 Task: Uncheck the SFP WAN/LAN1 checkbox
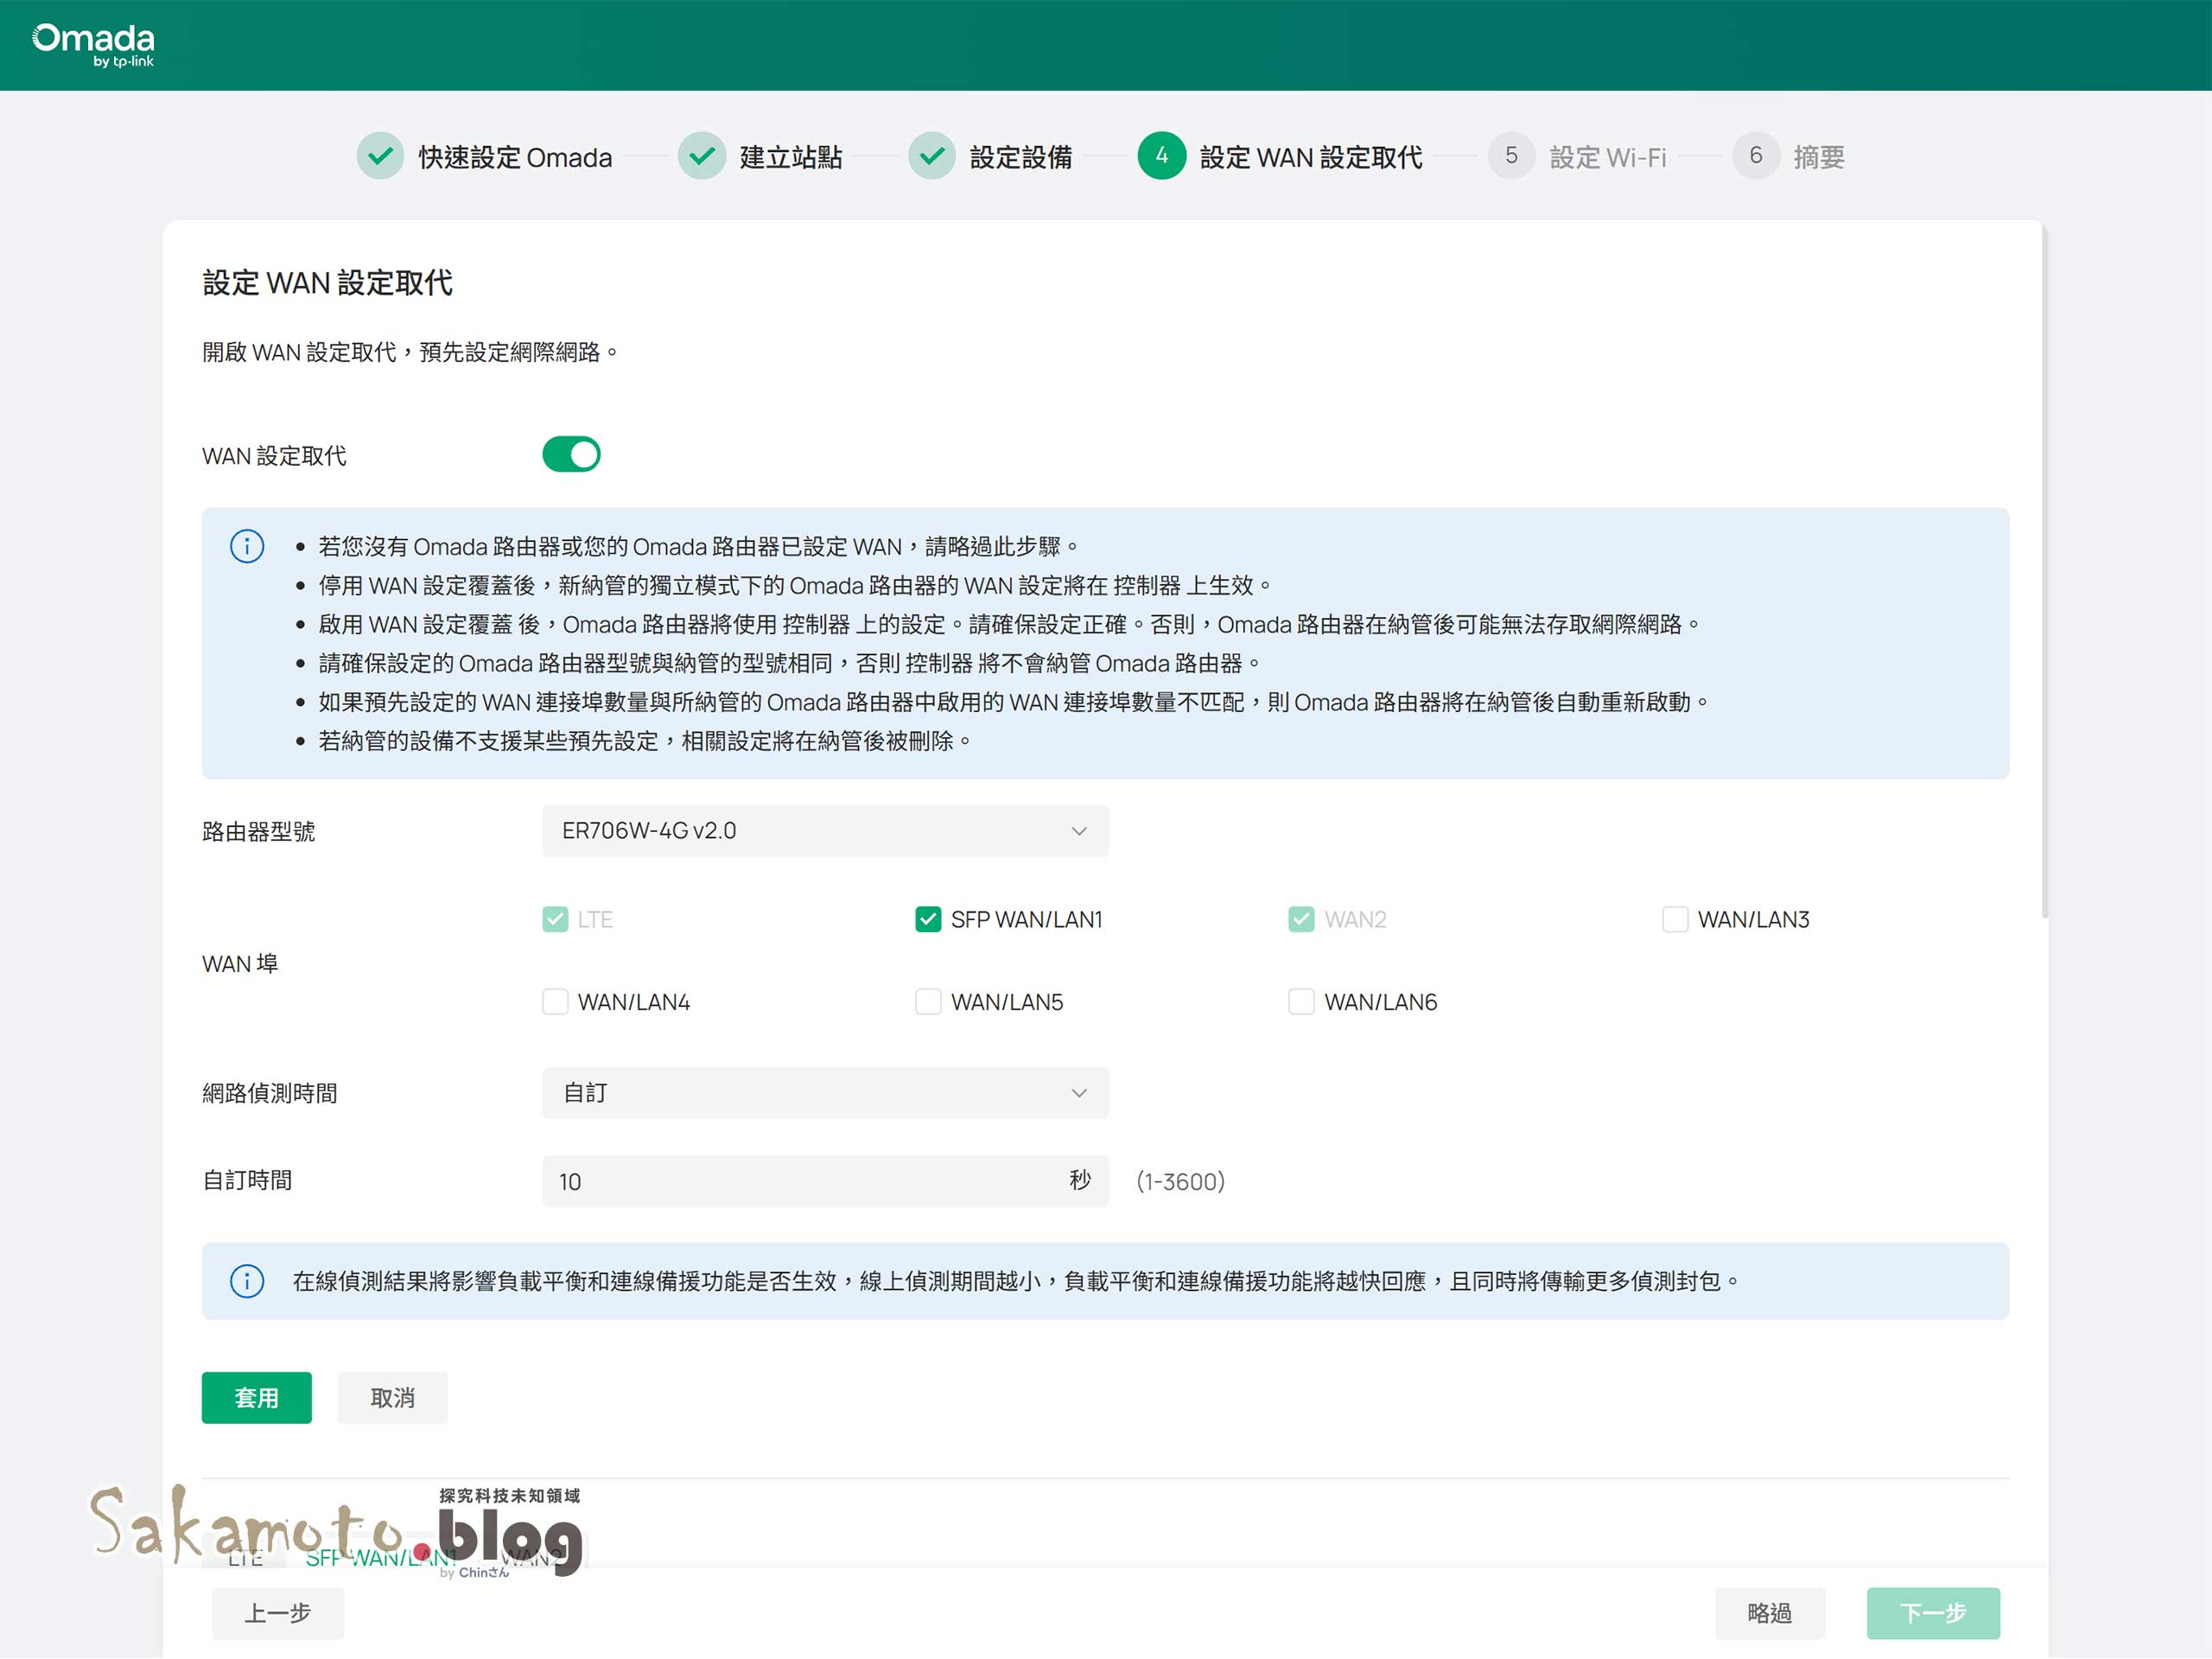pos(928,919)
